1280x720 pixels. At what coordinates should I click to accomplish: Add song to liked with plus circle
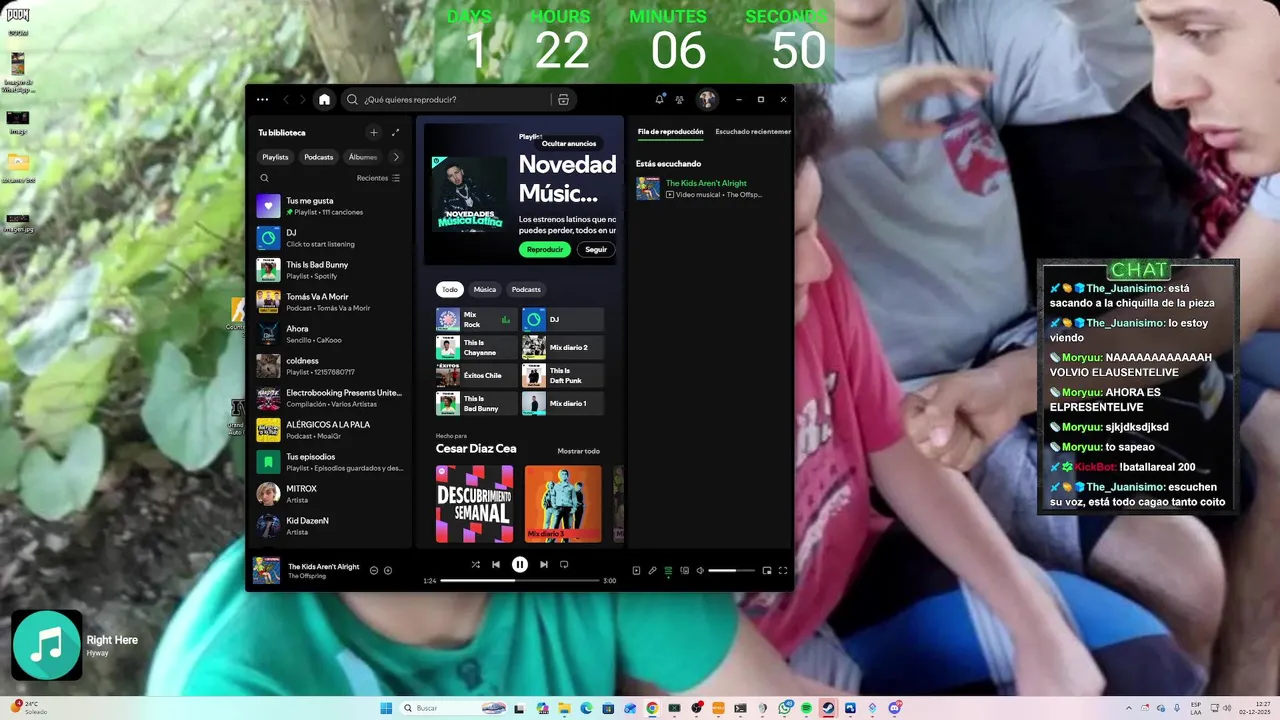click(388, 570)
